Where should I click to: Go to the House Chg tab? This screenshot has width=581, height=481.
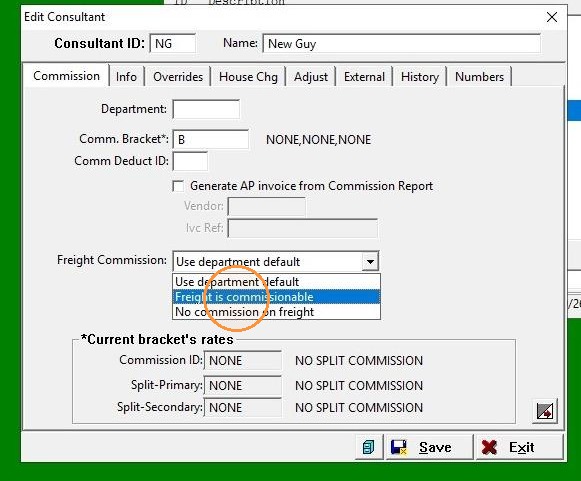(x=248, y=77)
